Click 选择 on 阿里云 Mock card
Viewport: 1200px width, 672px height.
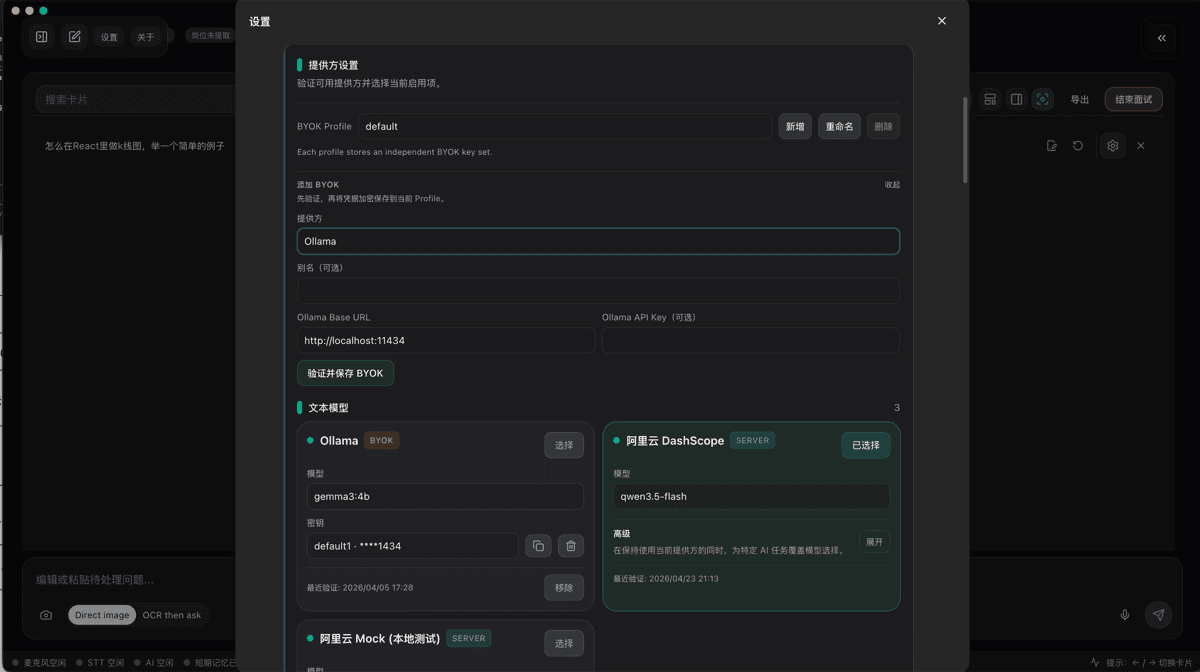tap(564, 643)
